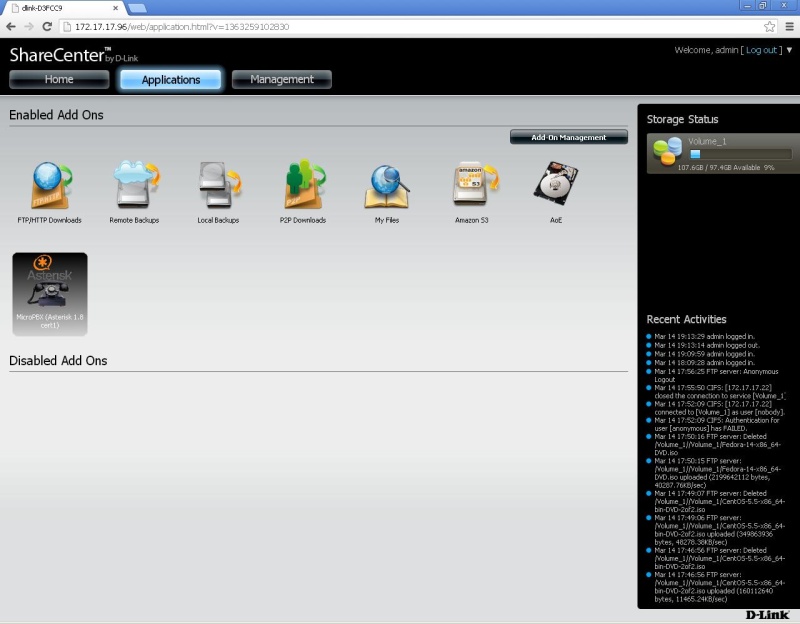Click the Recent Activities heading
The height and width of the screenshot is (624, 800).
click(x=686, y=319)
